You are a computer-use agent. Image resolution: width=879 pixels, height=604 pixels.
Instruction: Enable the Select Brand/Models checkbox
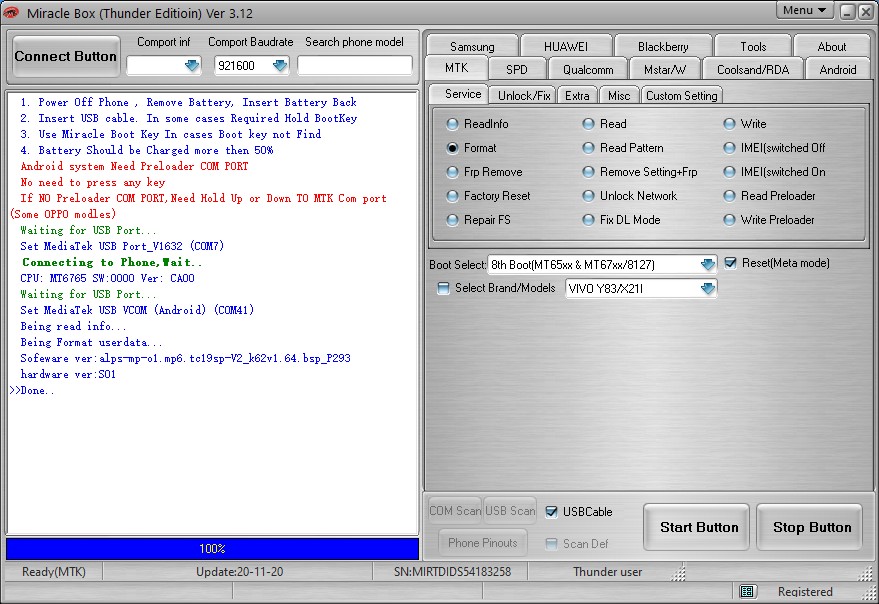(x=443, y=288)
